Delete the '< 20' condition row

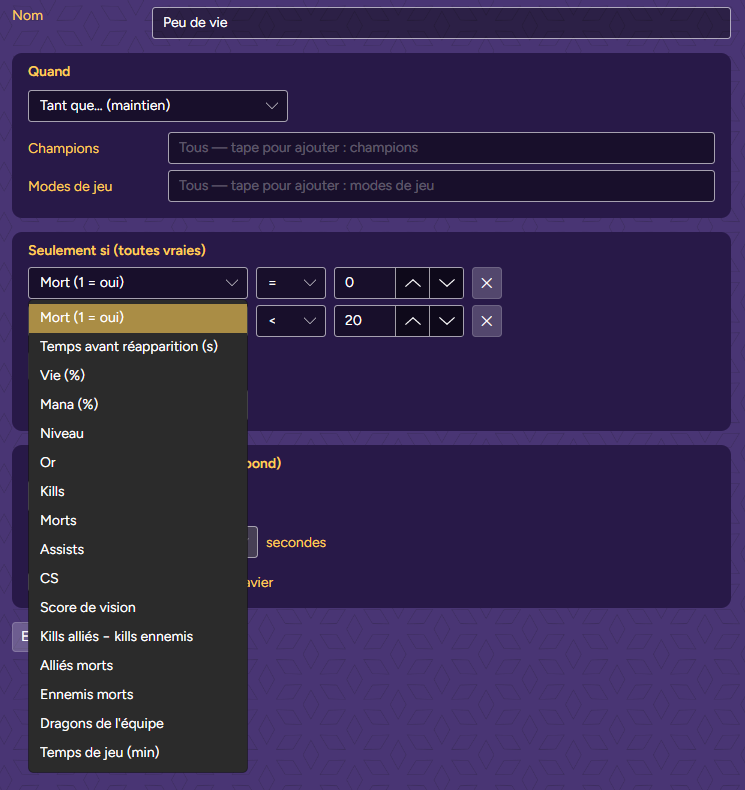(x=487, y=321)
